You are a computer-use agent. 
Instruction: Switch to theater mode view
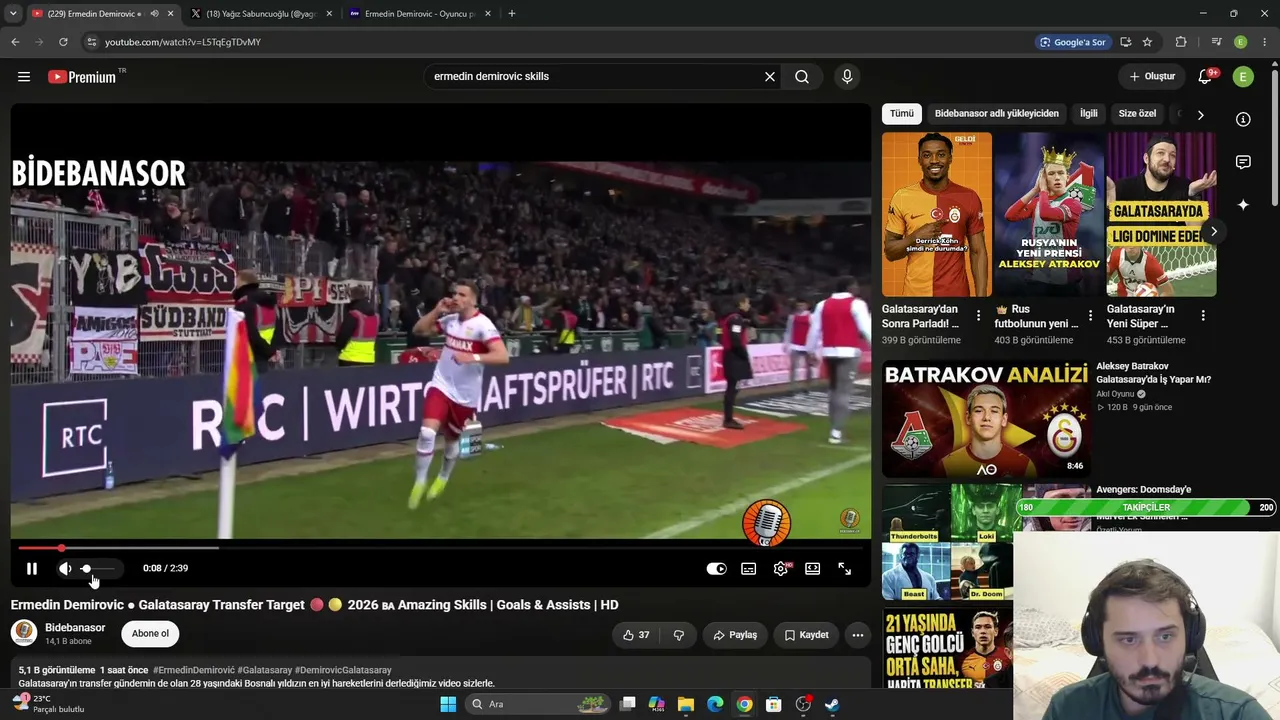[813, 569]
